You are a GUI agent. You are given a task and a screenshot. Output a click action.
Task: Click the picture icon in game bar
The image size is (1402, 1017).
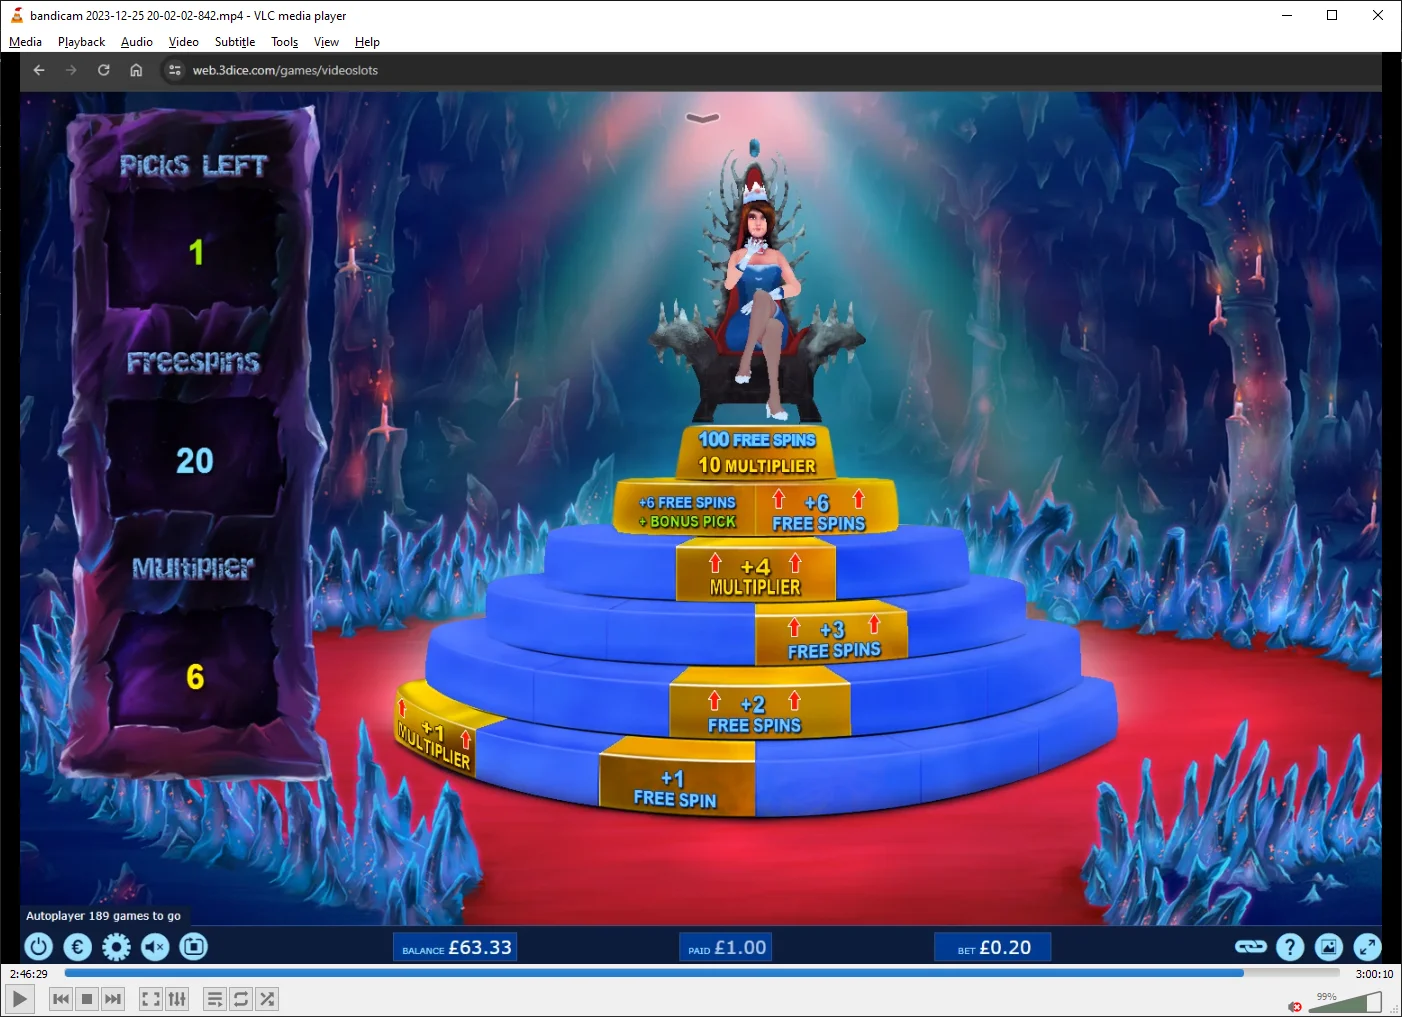(1328, 946)
